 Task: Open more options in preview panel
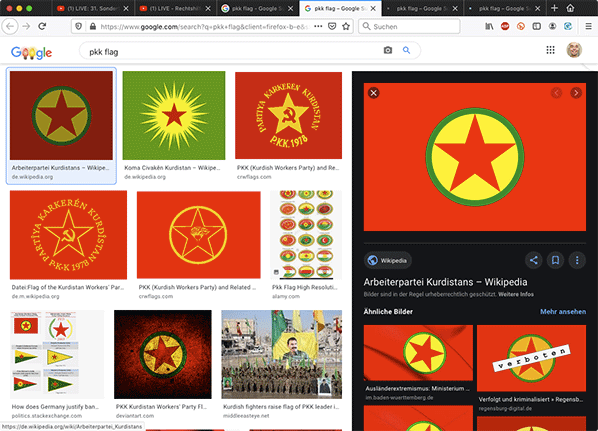point(577,260)
